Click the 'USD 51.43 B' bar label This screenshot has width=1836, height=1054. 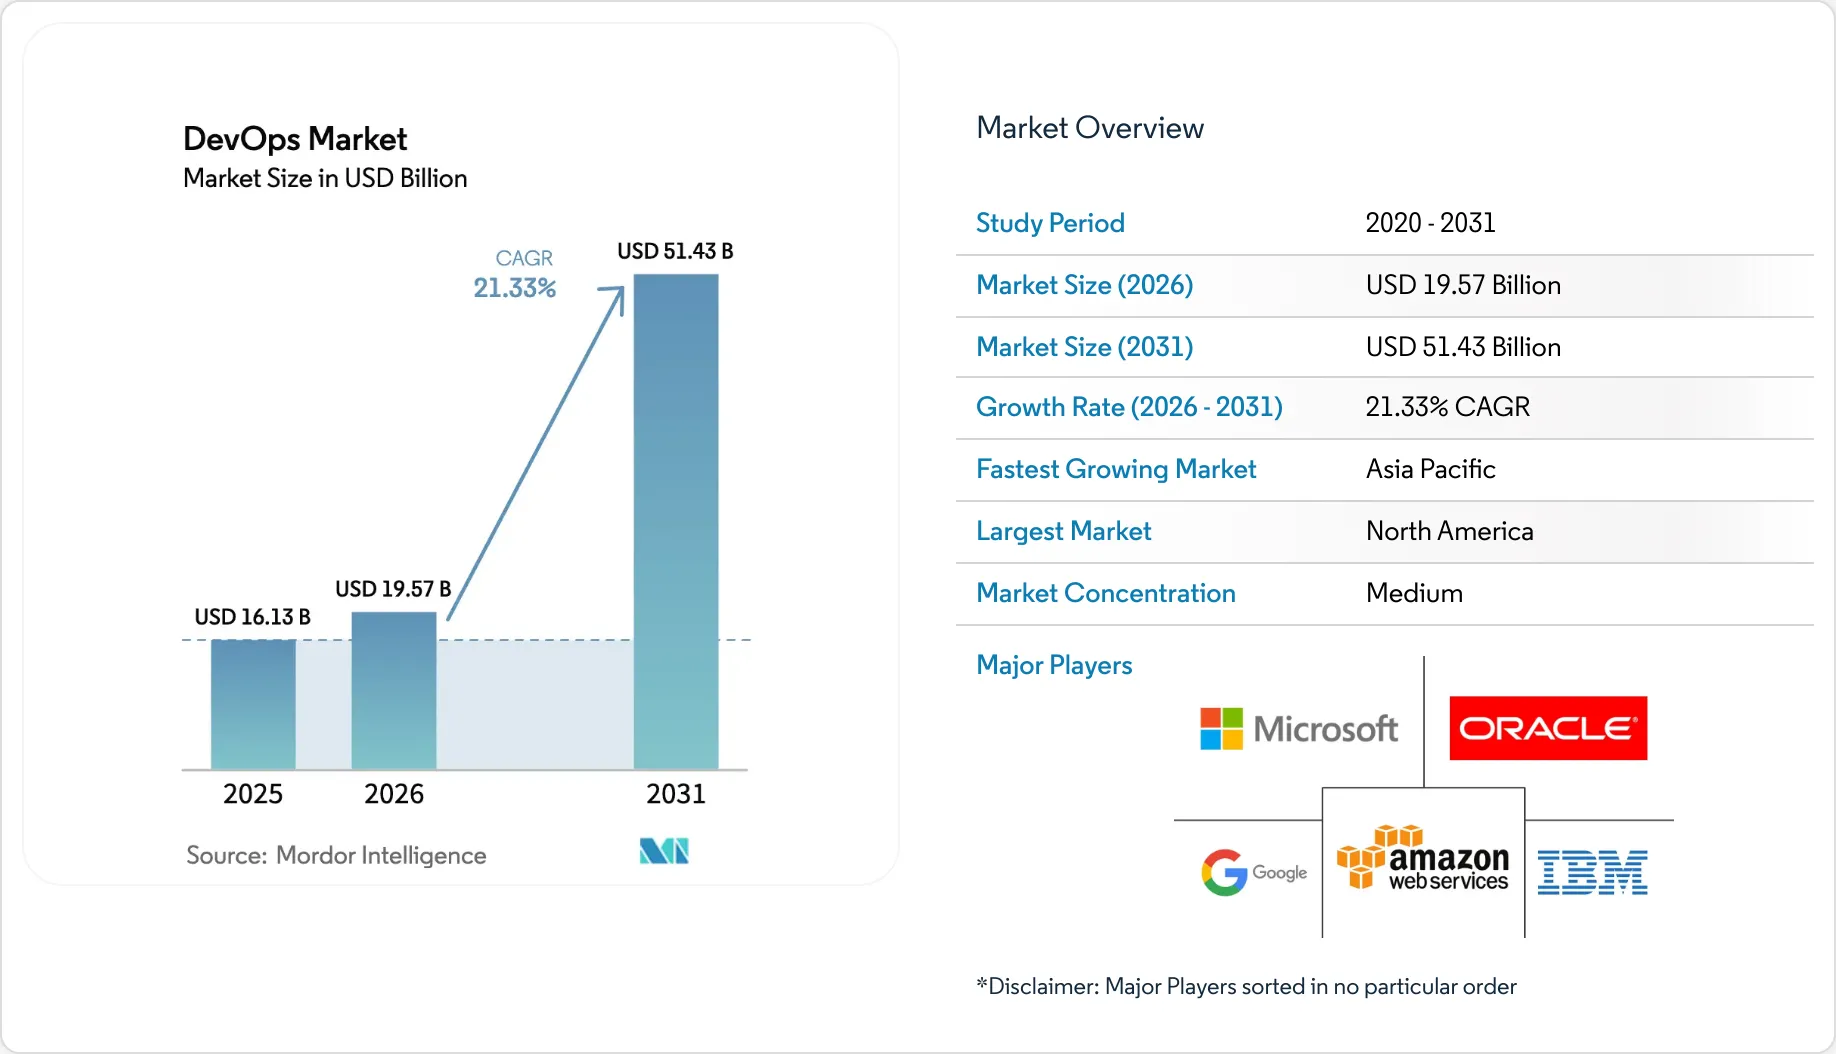675,251
